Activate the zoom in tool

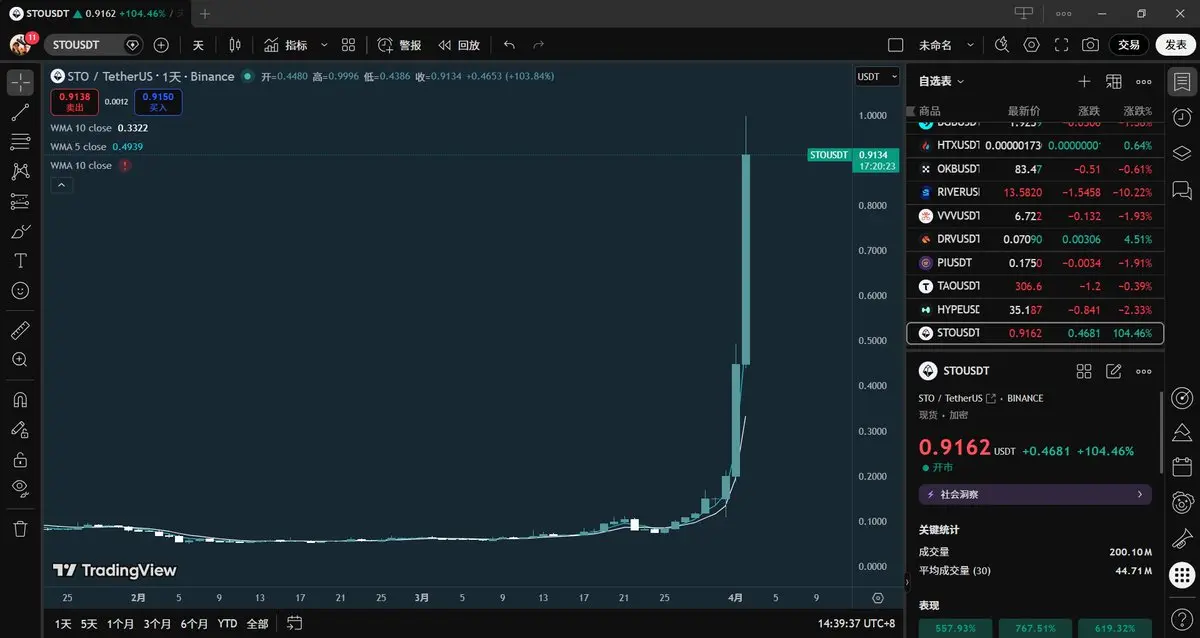20,359
